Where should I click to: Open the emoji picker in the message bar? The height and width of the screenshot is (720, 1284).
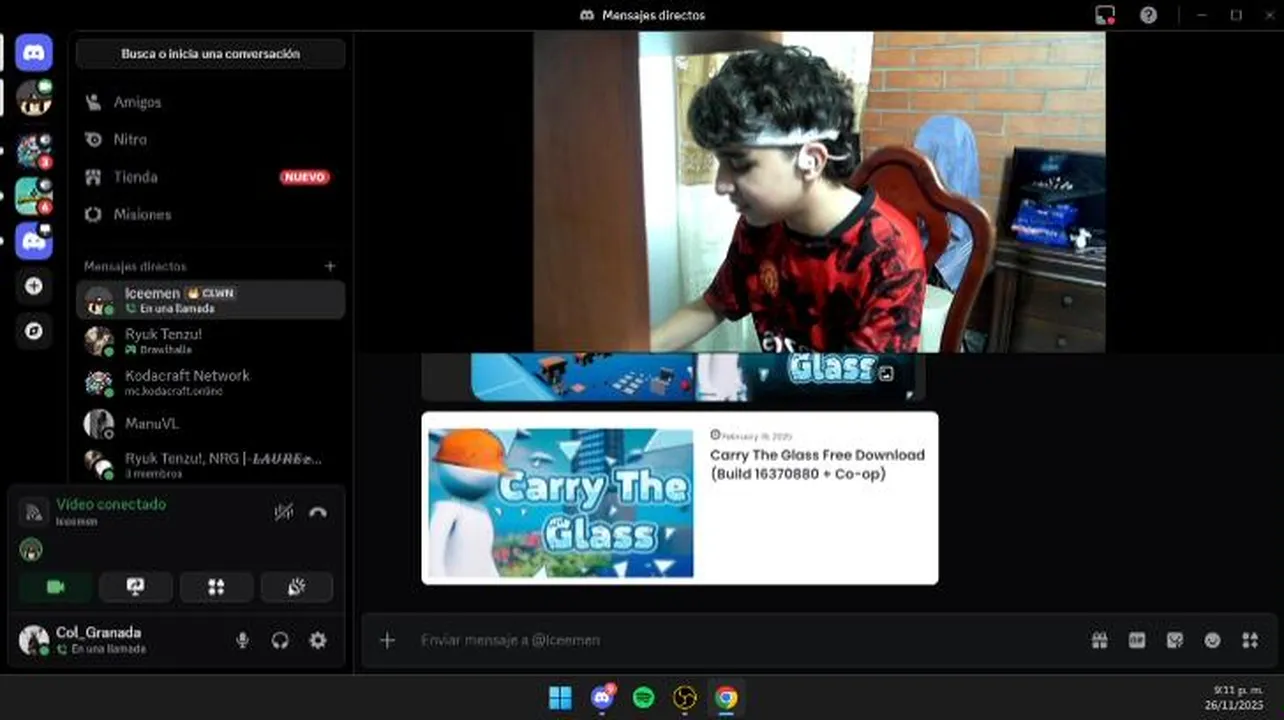1212,640
